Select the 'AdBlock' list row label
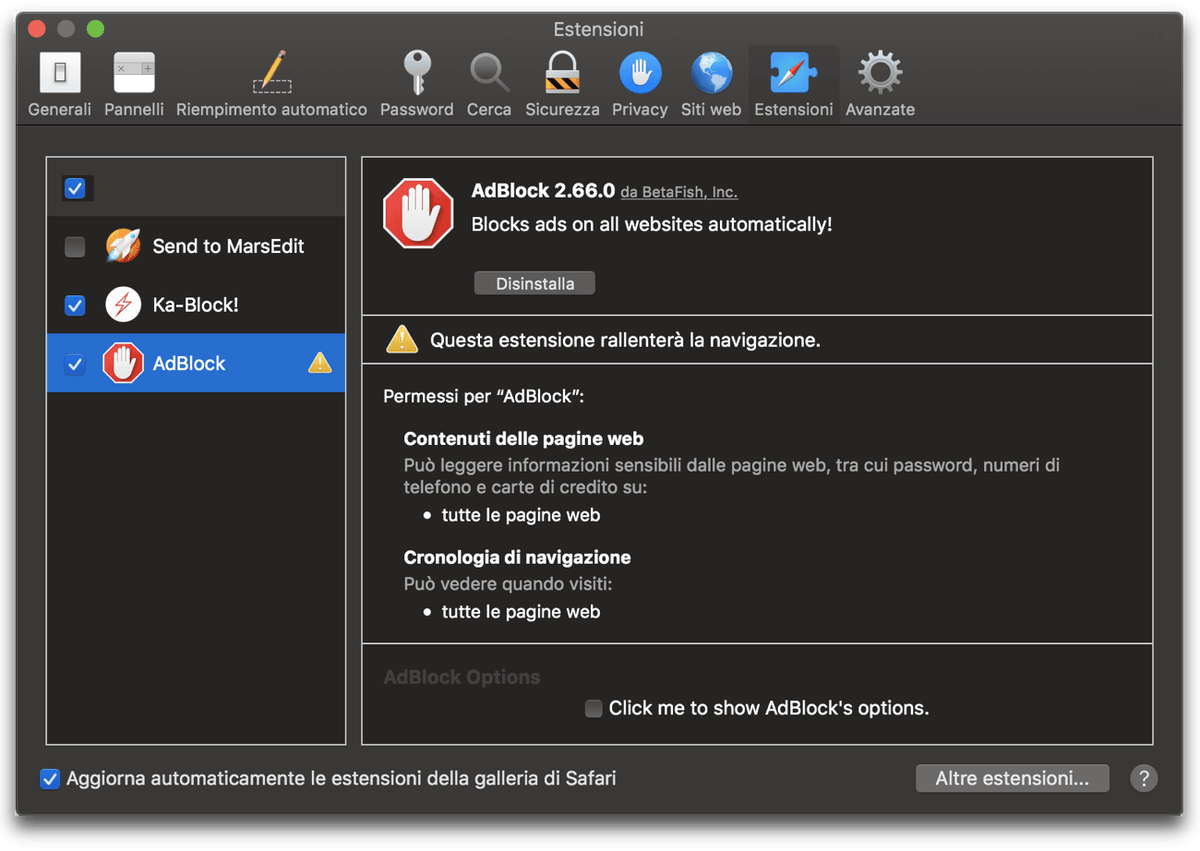The width and height of the screenshot is (1200, 851). click(189, 364)
